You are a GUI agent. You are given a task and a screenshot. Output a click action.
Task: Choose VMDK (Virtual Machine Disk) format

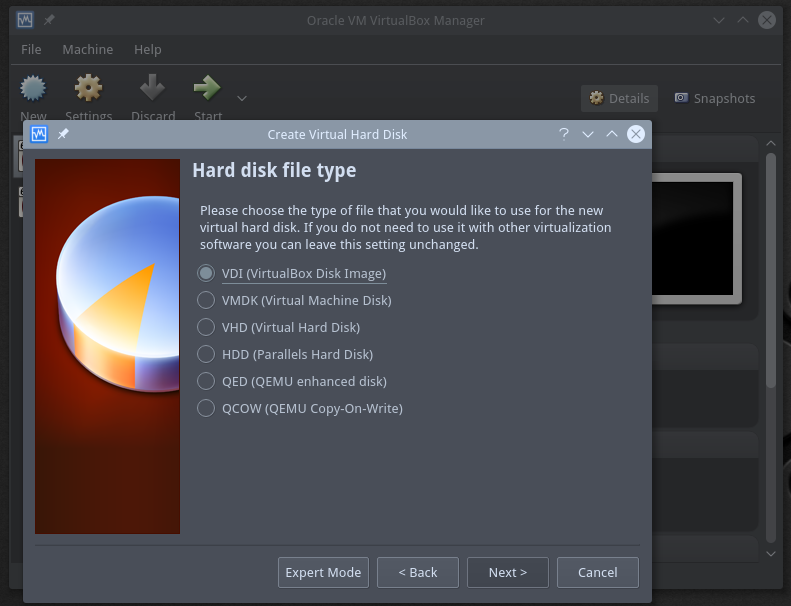[x=294, y=300]
